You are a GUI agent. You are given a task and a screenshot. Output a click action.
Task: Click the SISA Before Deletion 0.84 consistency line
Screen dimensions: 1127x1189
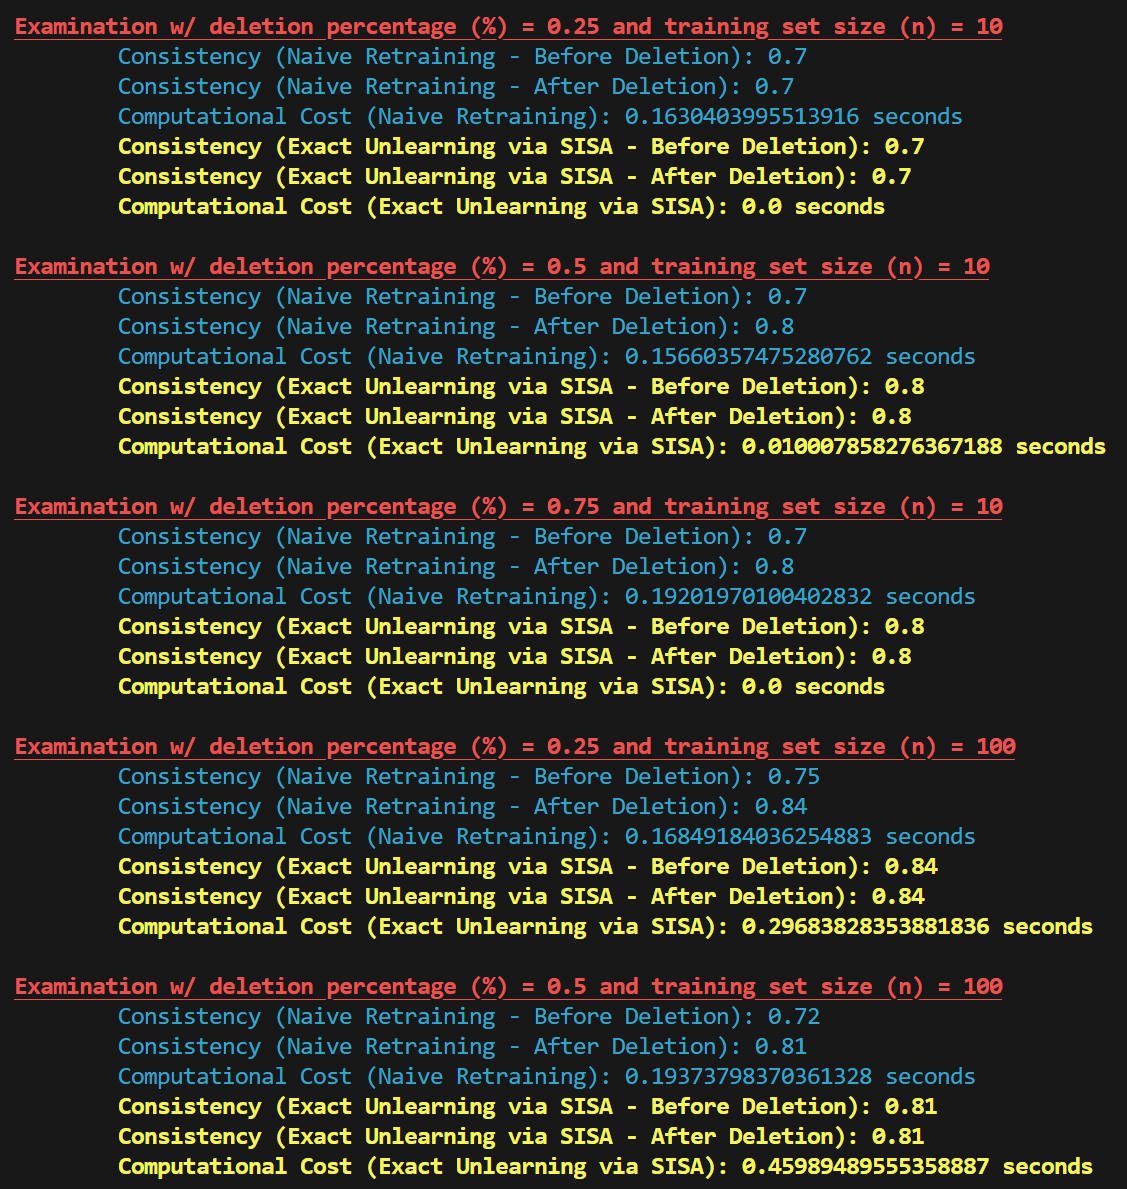pos(527,867)
